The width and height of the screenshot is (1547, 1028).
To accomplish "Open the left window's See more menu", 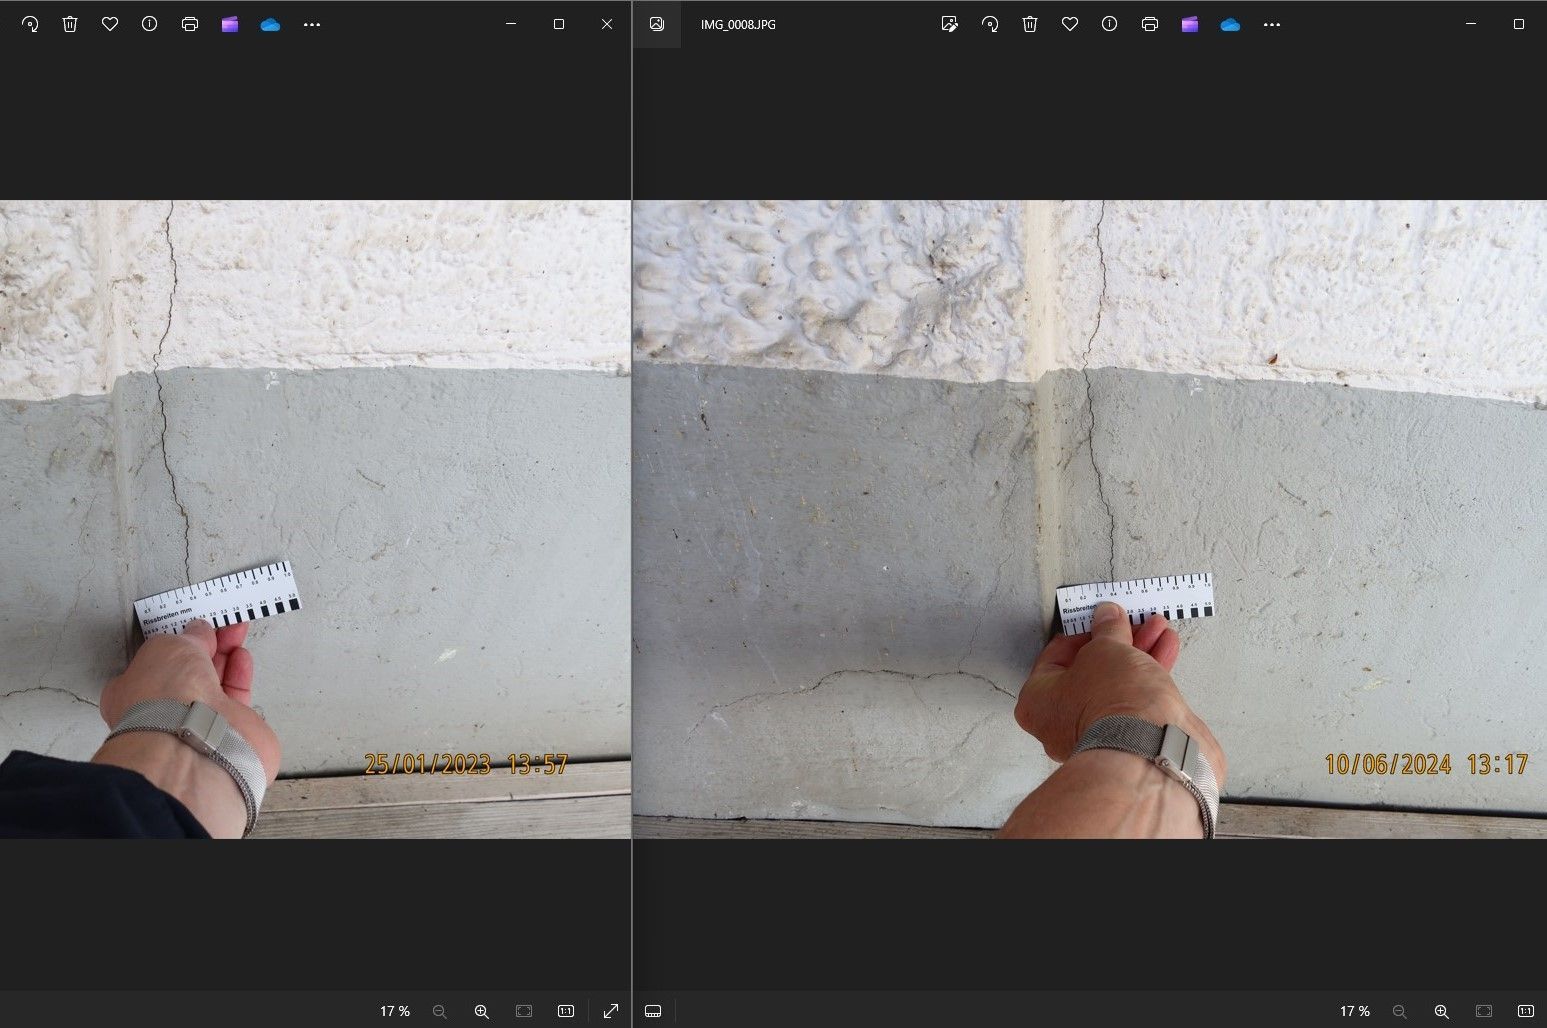I will (x=312, y=24).
